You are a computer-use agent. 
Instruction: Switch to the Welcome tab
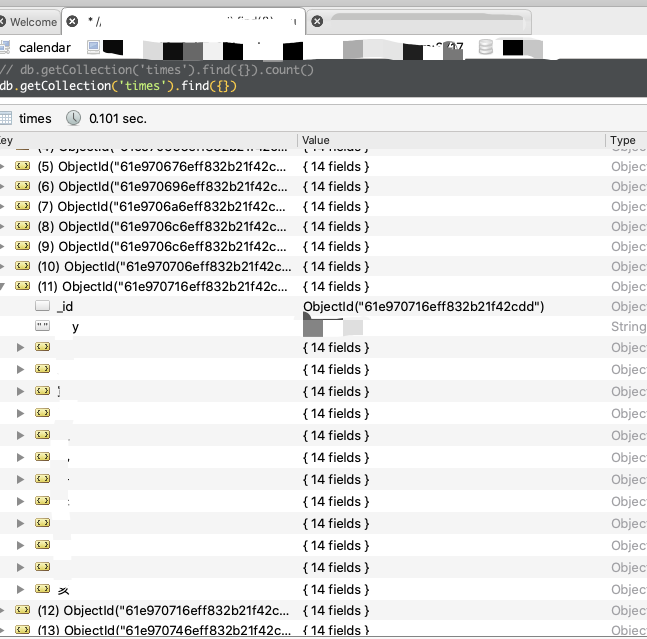coord(33,21)
